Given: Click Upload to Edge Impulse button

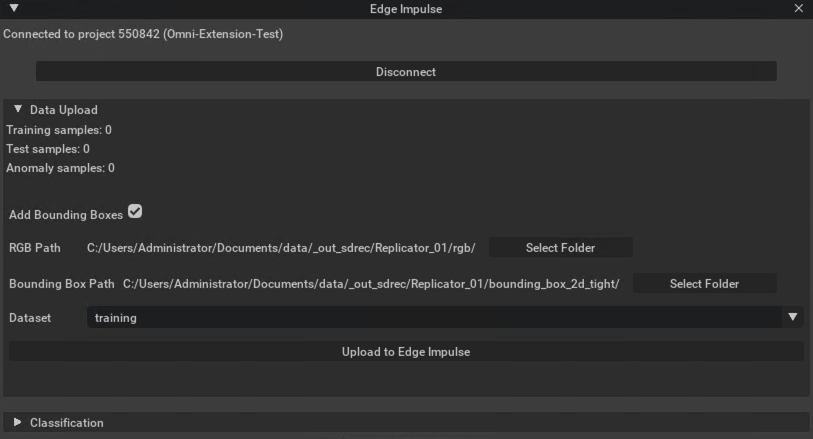Looking at the screenshot, I should (406, 351).
